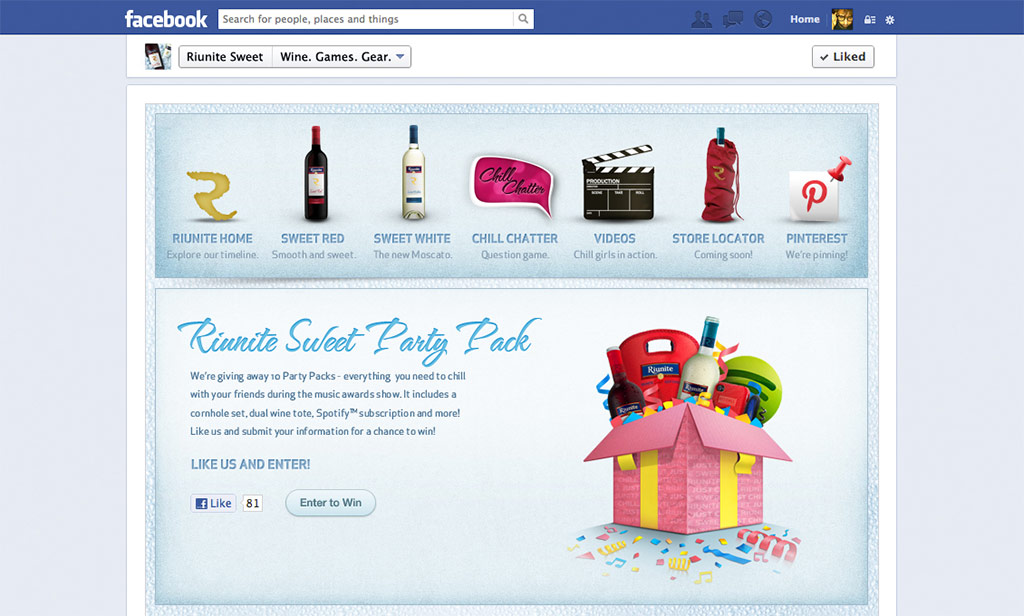1024x616 pixels.
Task: Open the messages icon in header
Action: click(733, 19)
